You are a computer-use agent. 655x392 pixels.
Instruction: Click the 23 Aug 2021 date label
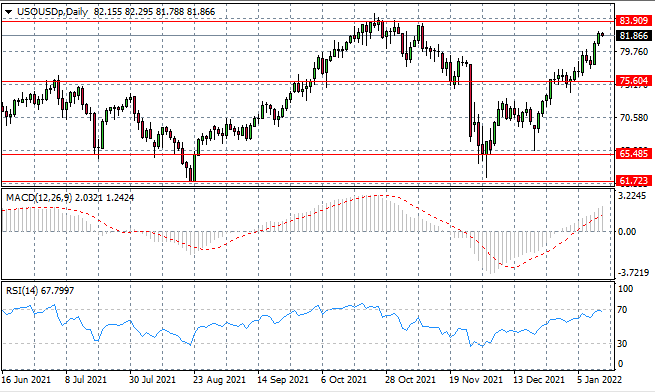click(219, 380)
